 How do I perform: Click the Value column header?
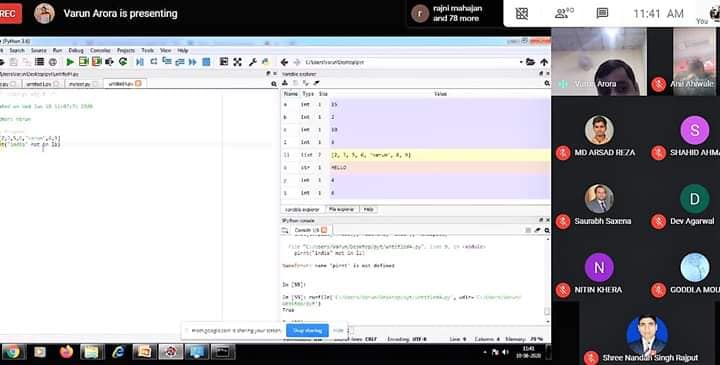pos(440,94)
